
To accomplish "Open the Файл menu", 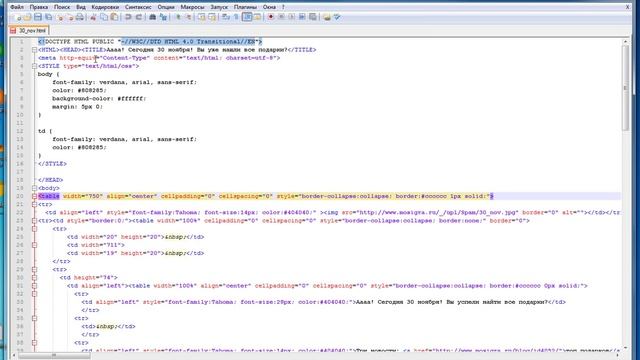I will click(17, 7).
